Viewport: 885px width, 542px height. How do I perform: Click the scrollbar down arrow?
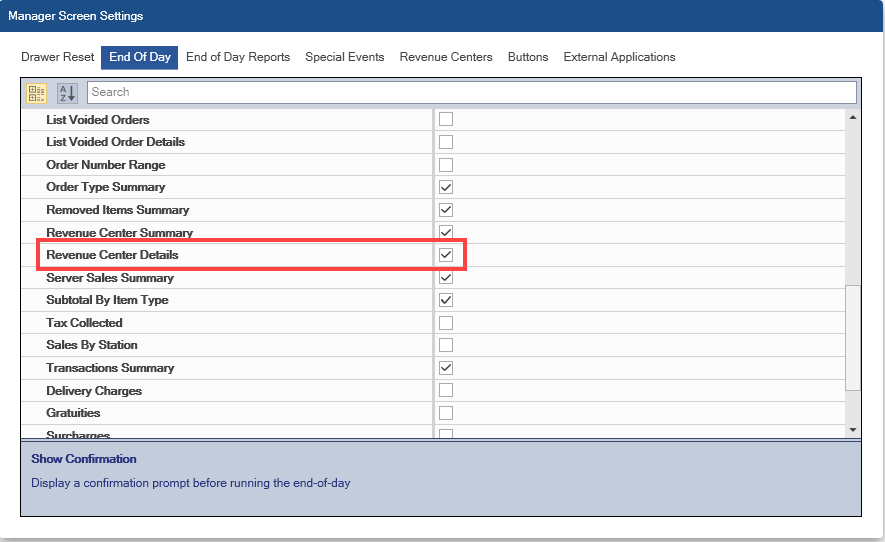tap(852, 429)
